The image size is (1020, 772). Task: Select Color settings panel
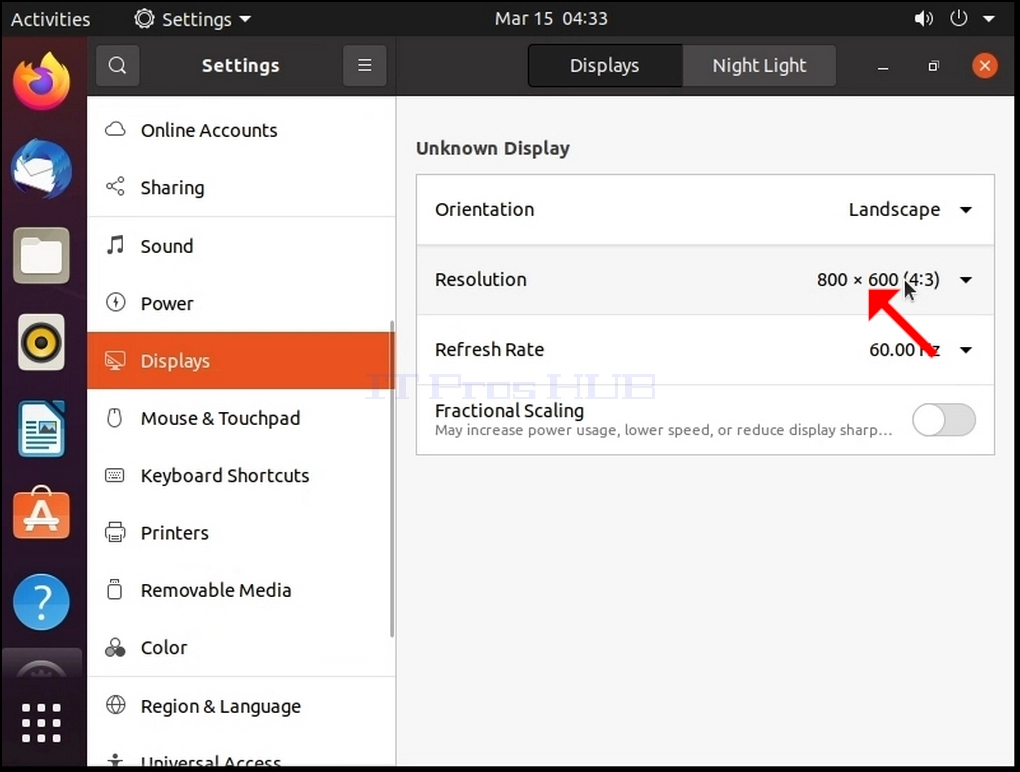click(241, 648)
